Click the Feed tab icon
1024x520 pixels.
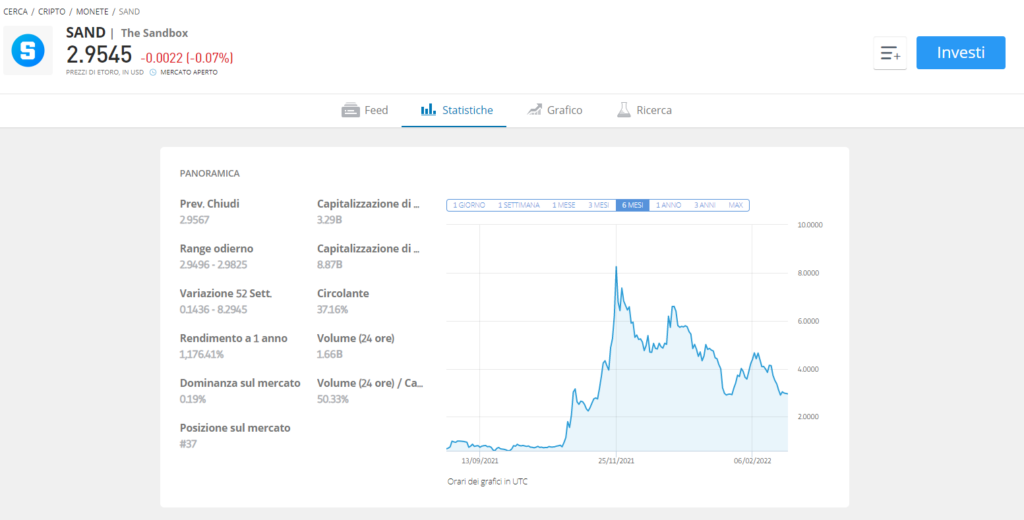click(351, 110)
